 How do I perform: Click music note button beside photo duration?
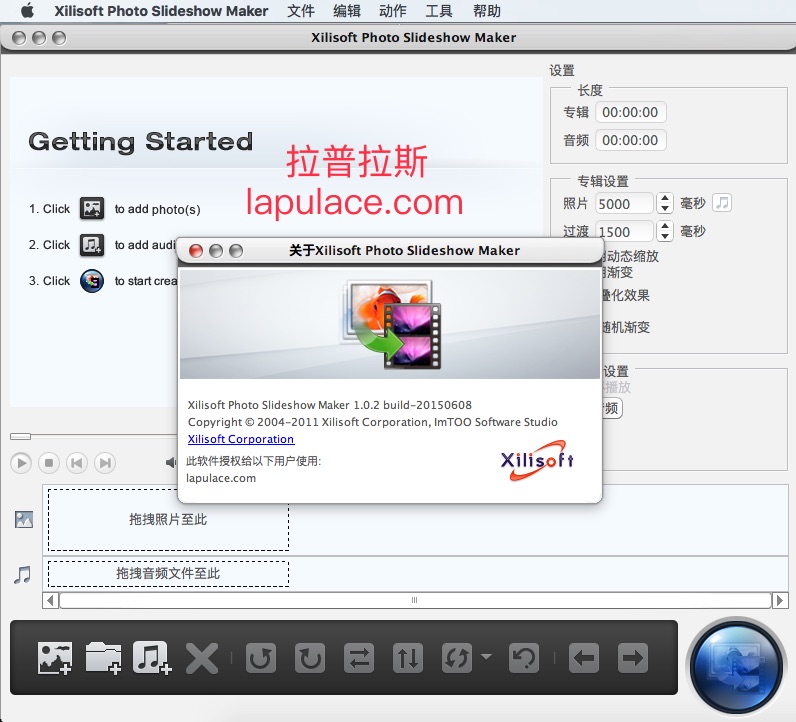(722, 203)
